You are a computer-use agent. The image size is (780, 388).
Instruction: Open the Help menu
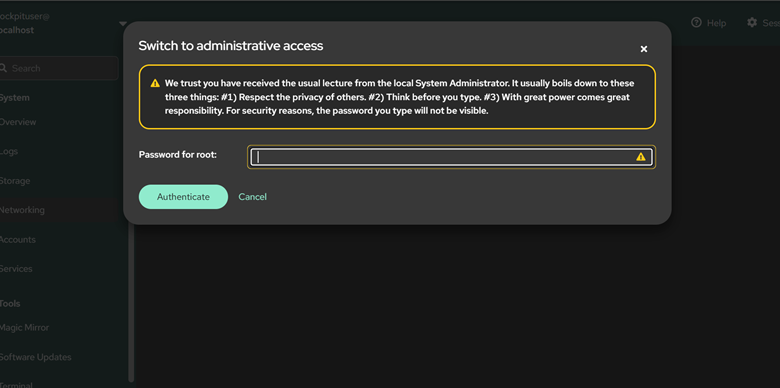click(x=709, y=23)
